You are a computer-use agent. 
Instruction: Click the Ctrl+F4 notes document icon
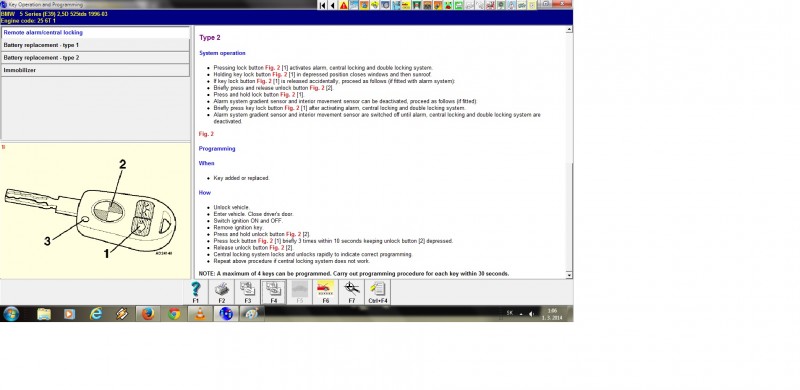coord(378,292)
